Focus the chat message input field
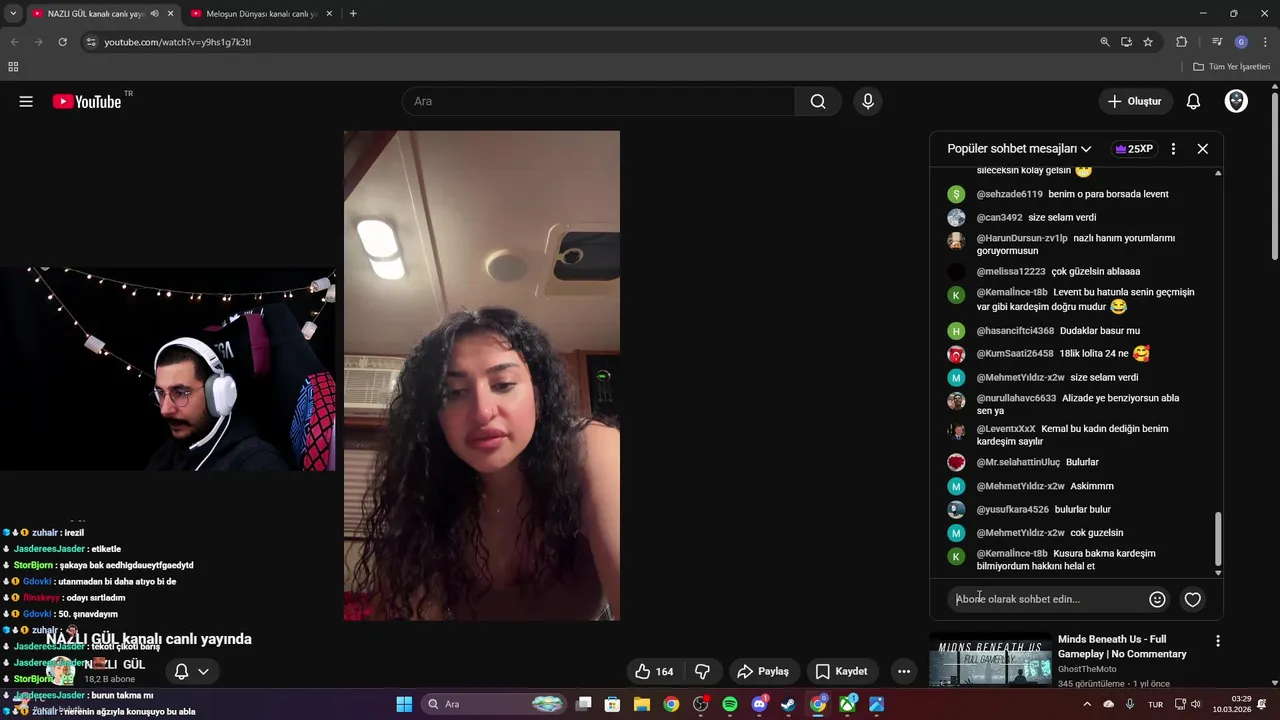This screenshot has height=720, width=1280. pyautogui.click(x=1045, y=599)
